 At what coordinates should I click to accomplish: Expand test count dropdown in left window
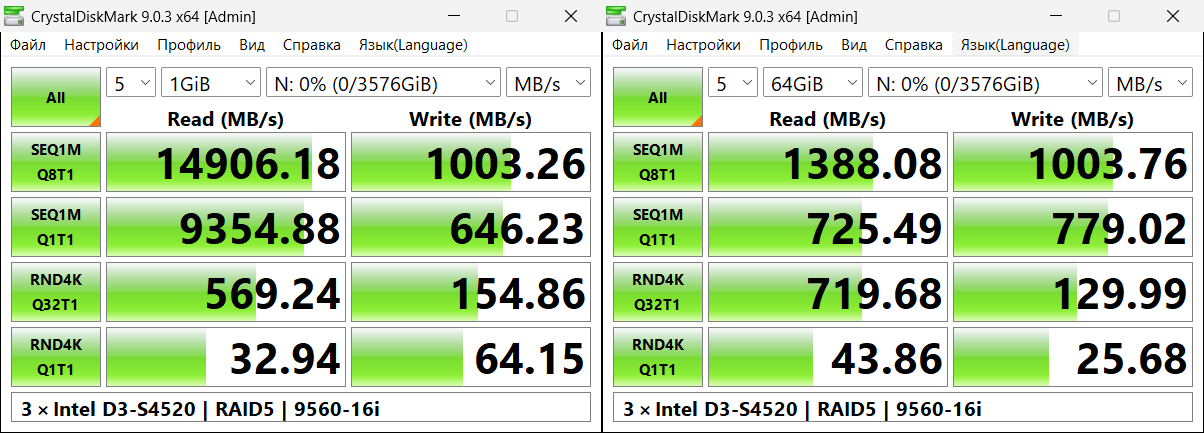click(x=131, y=83)
